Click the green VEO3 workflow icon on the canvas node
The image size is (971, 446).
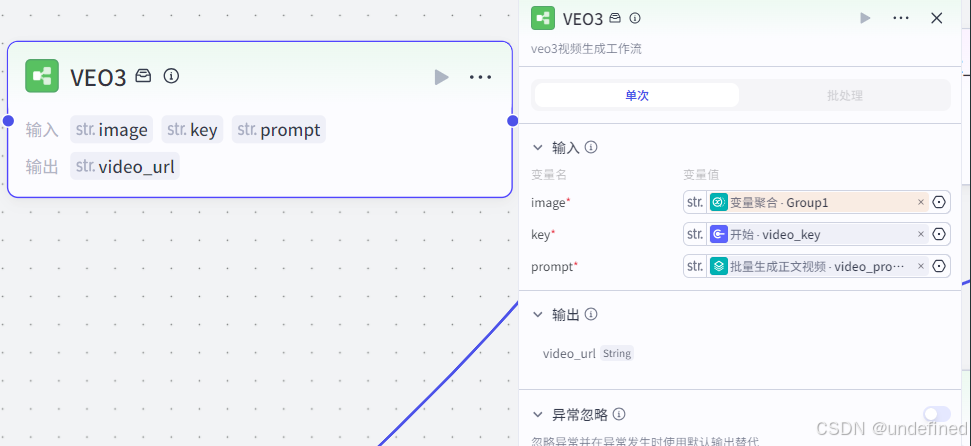(42, 76)
